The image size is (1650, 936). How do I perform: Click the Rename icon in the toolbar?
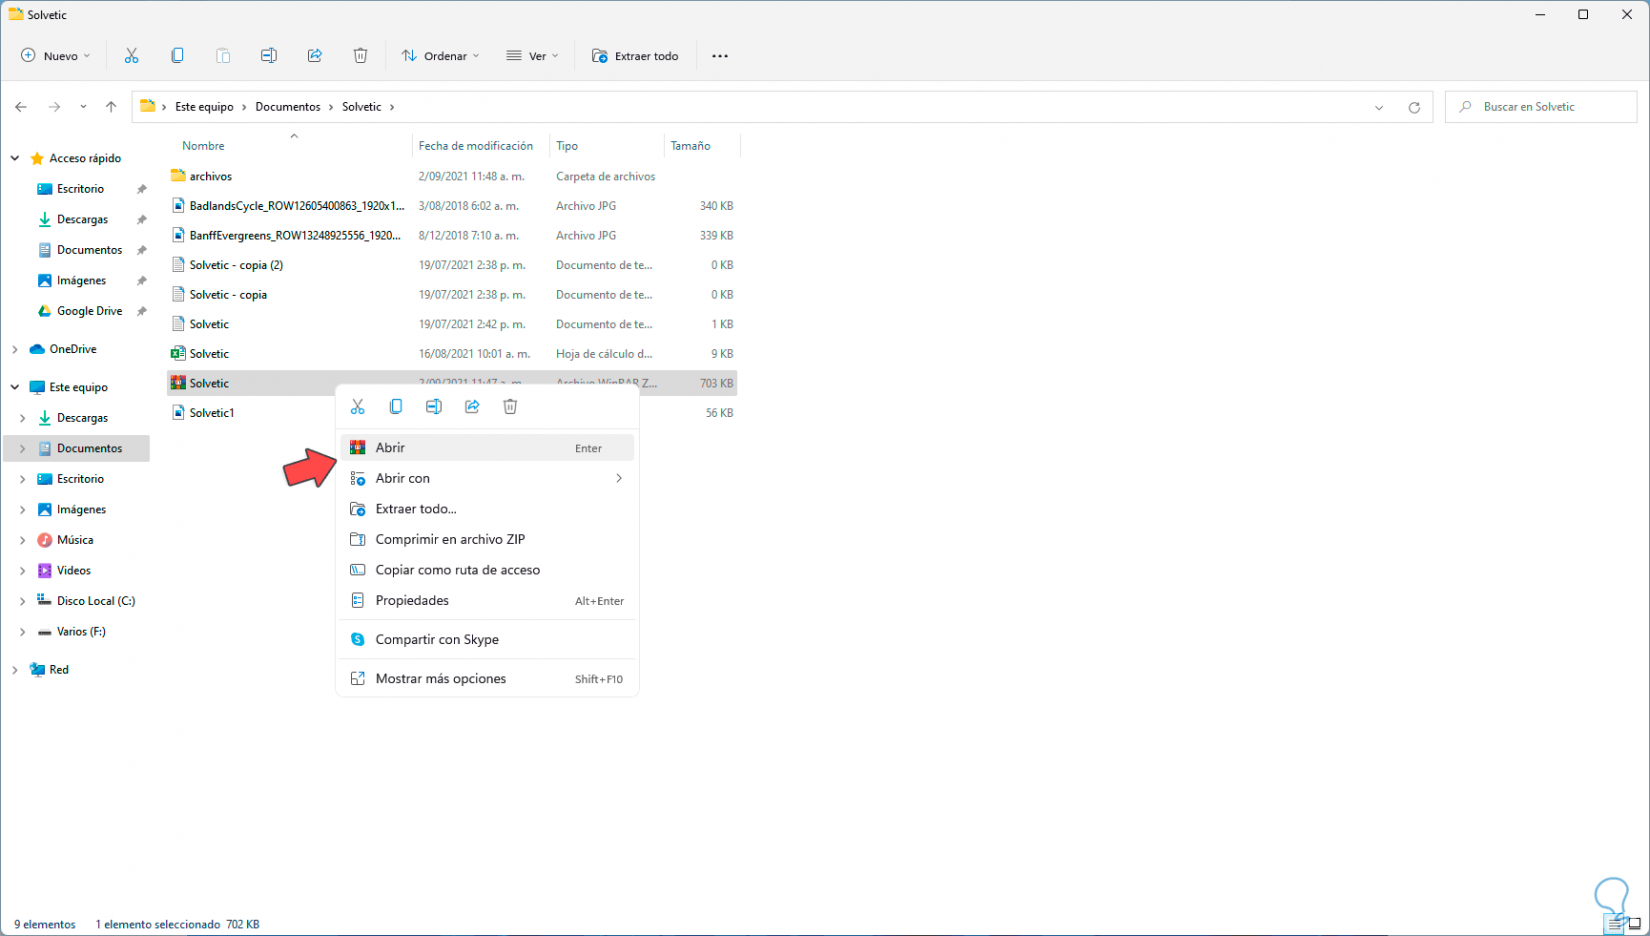[x=268, y=56]
